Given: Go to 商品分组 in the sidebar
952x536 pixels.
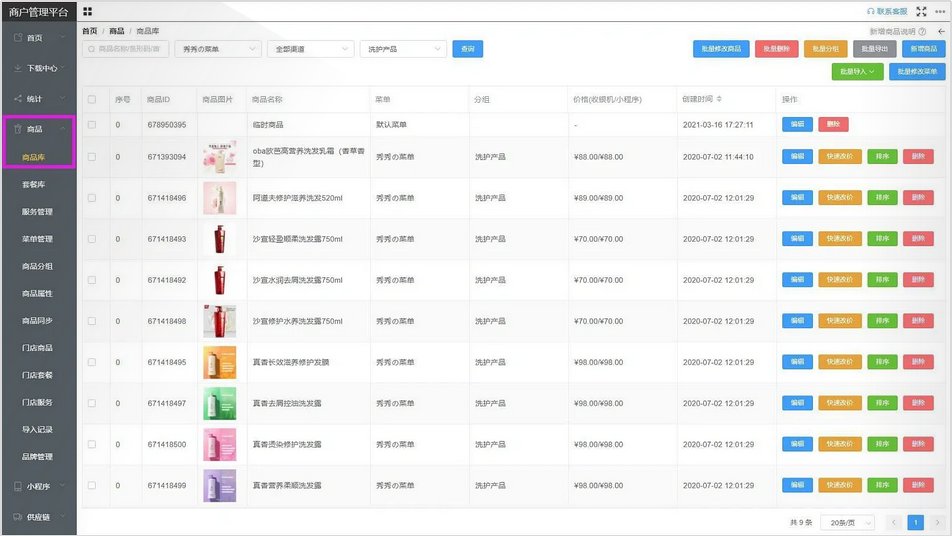Looking at the screenshot, I should point(37,267).
